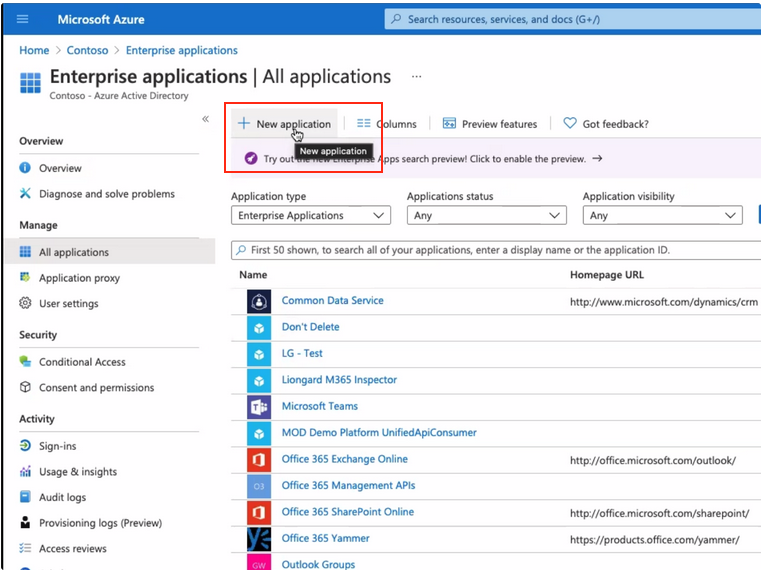
Task: Click the Conditional Access icon
Action: tap(25, 361)
